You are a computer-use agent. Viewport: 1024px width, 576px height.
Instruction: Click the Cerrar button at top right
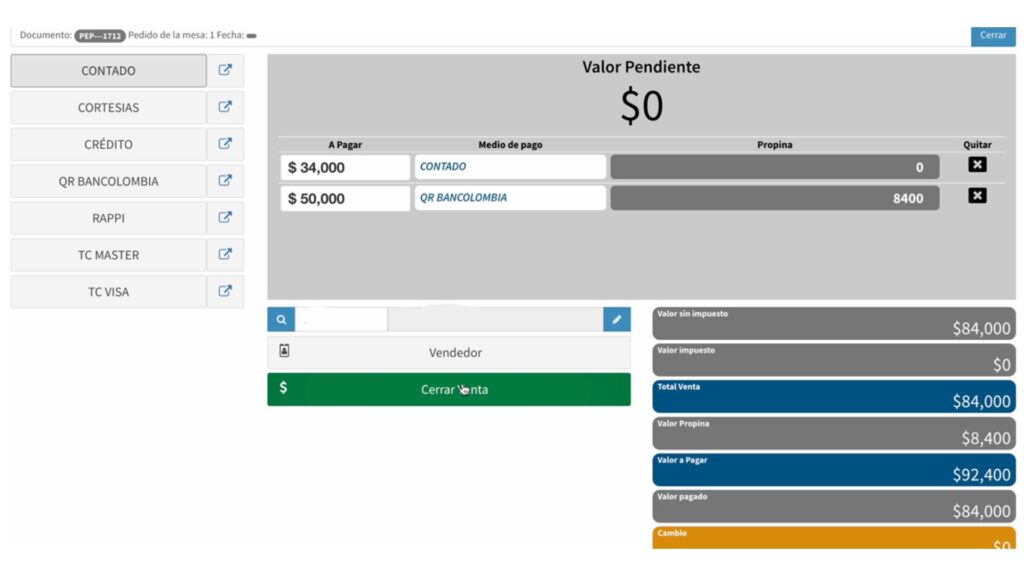pos(992,36)
